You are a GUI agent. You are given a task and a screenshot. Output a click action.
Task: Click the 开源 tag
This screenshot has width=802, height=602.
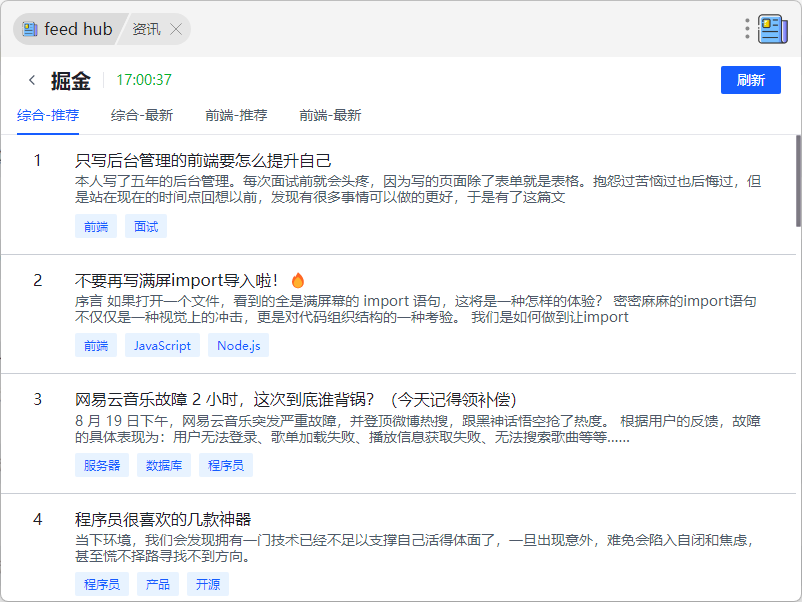[208, 584]
